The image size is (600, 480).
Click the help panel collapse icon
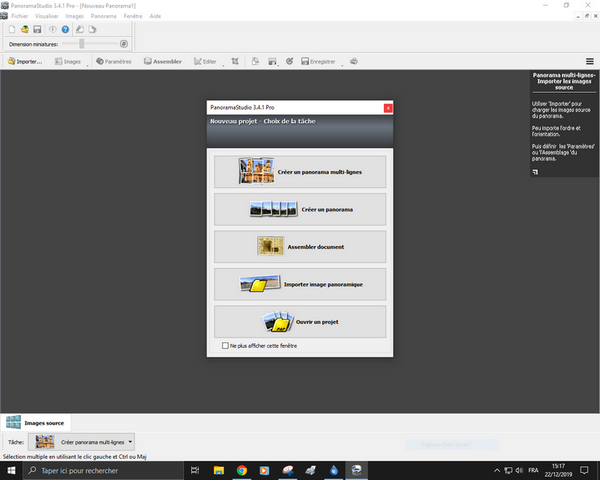pos(535,172)
